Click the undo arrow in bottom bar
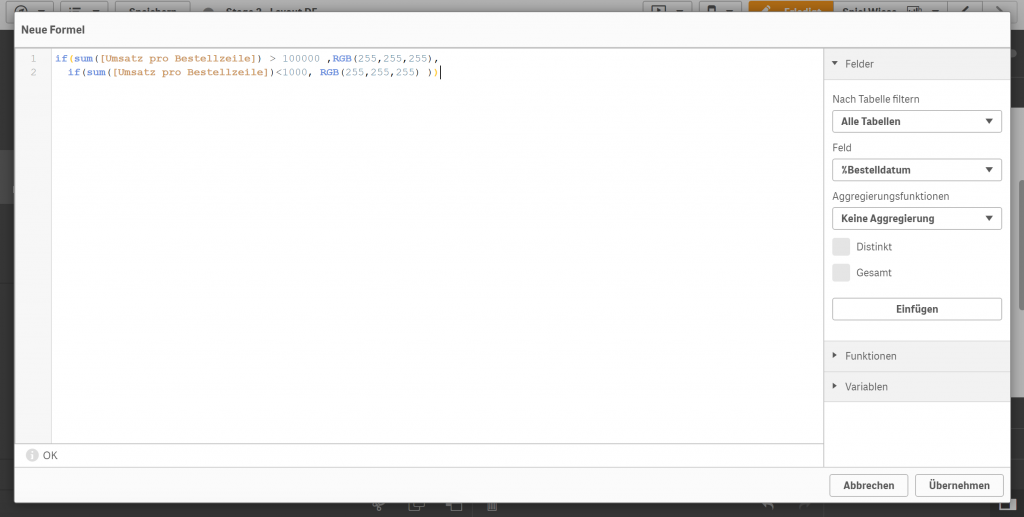This screenshot has width=1024, height=517. (x=767, y=507)
